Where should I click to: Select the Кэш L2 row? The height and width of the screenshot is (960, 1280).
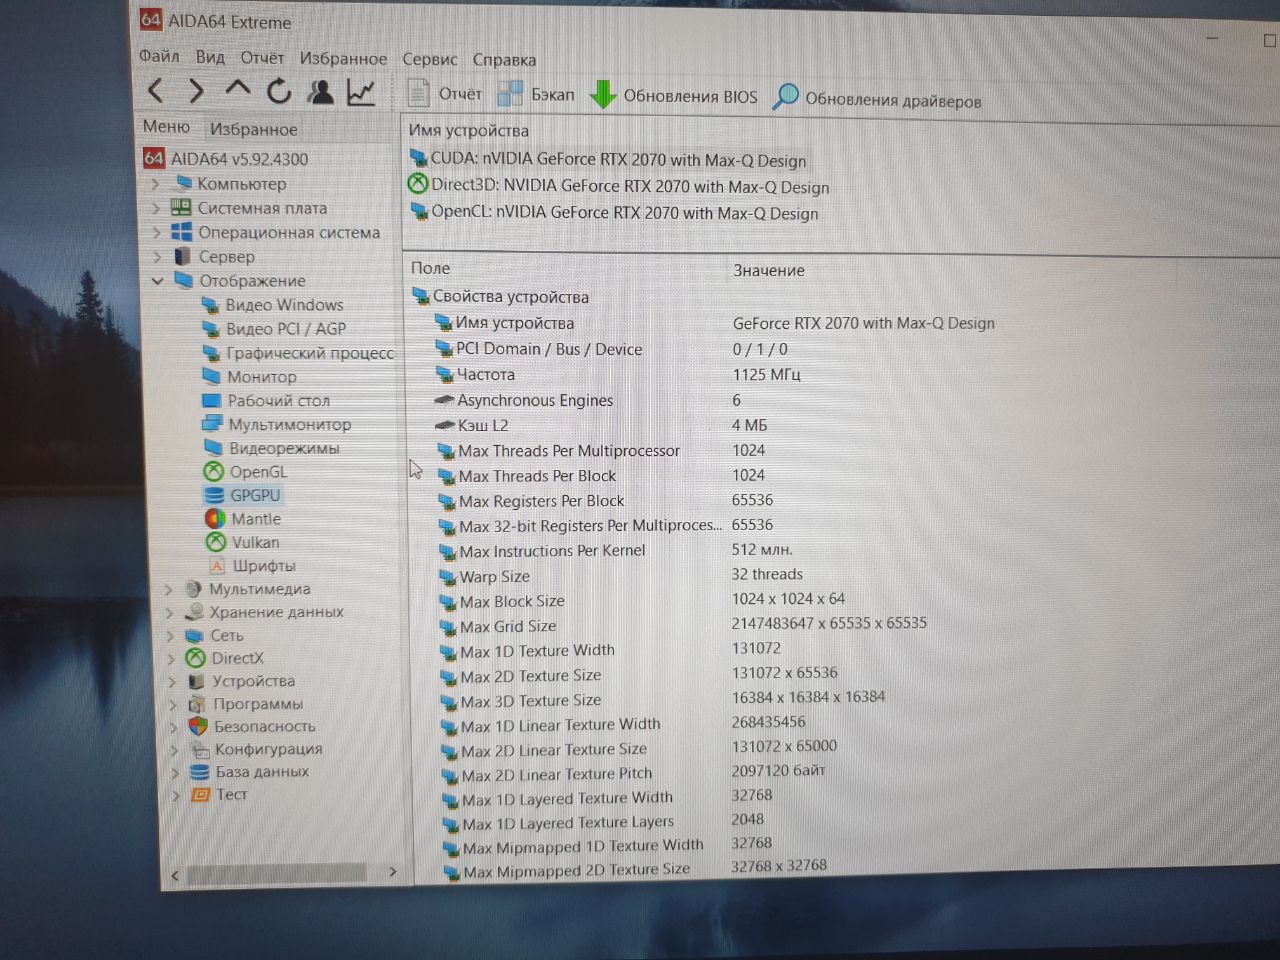pyautogui.click(x=602, y=425)
